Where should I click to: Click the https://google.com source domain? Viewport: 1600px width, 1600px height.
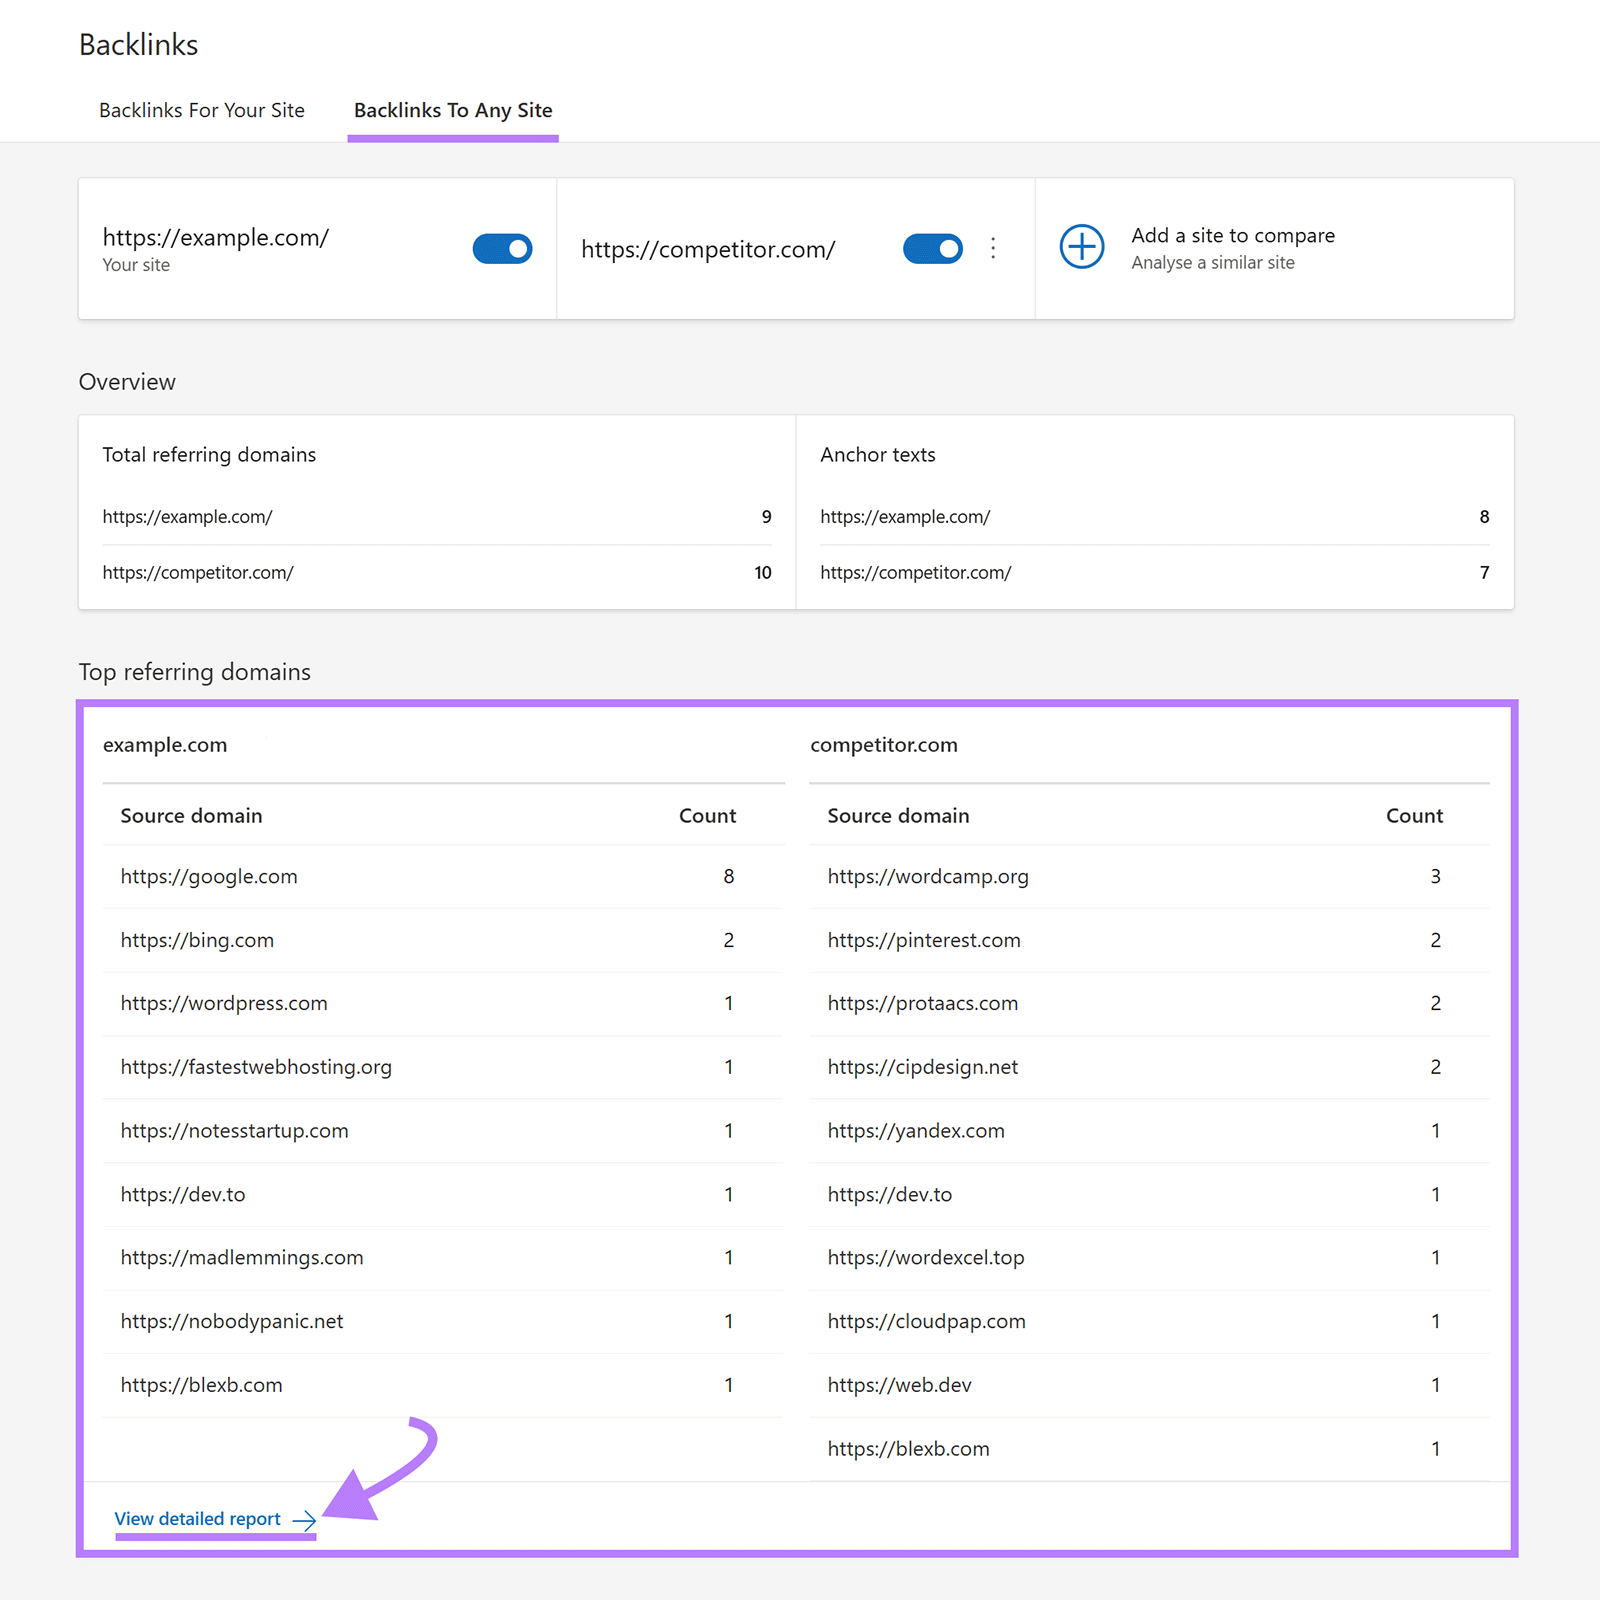pyautogui.click(x=208, y=876)
